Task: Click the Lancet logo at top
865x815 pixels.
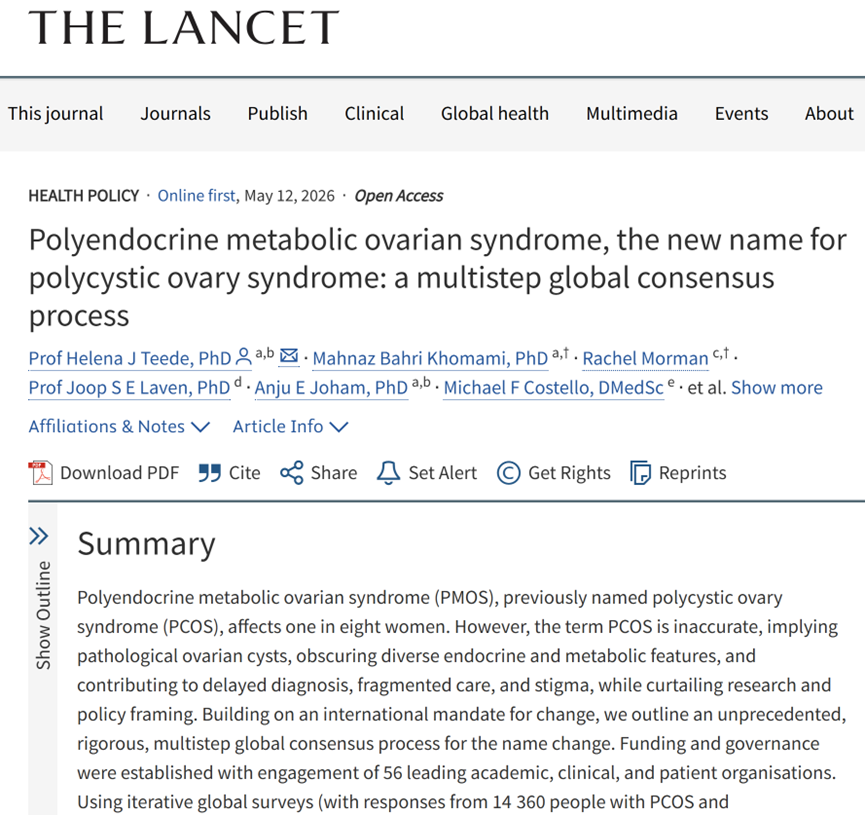Action: coord(184,27)
